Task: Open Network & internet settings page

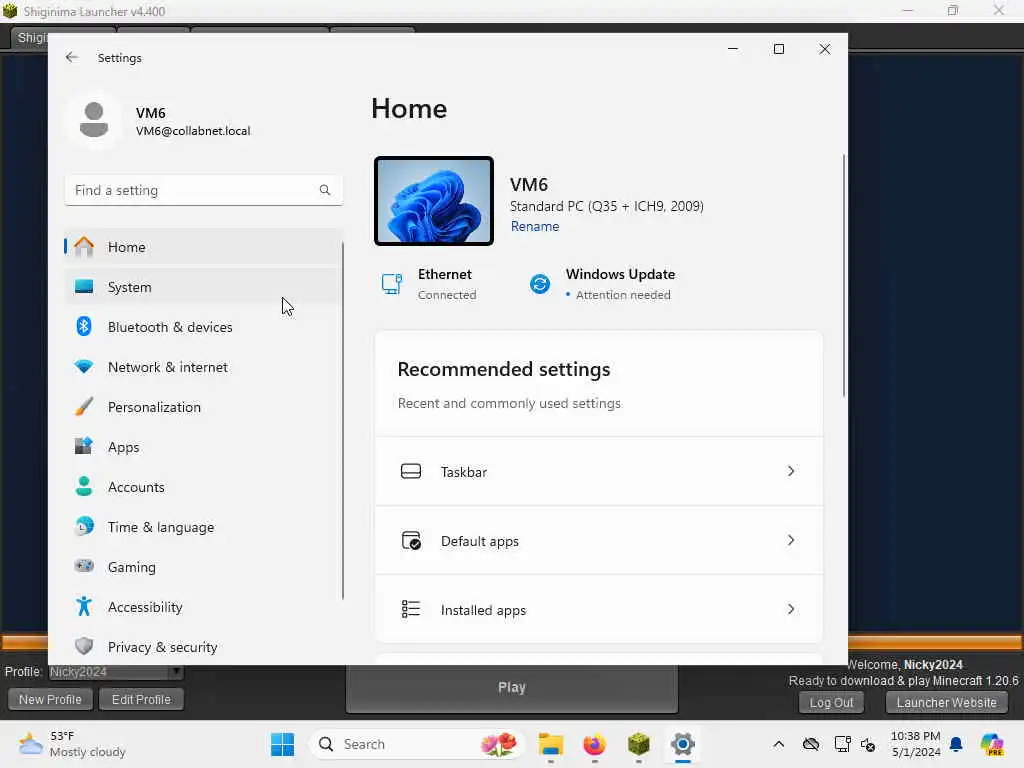Action: (202, 367)
